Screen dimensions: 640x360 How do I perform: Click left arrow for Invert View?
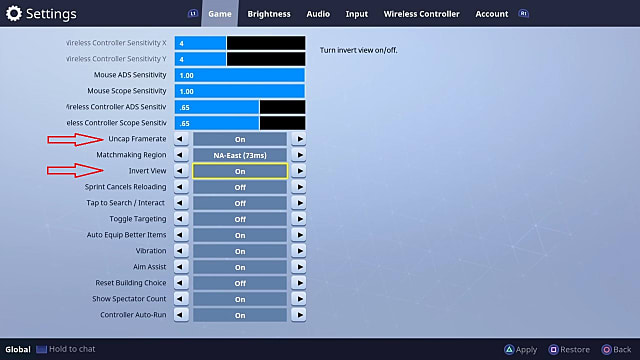[x=181, y=171]
